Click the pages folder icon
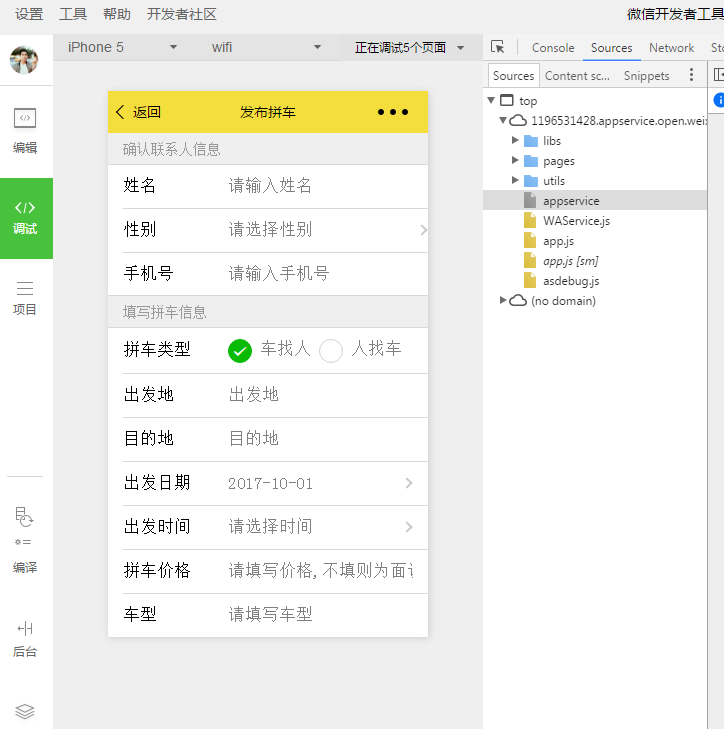 tap(531, 161)
